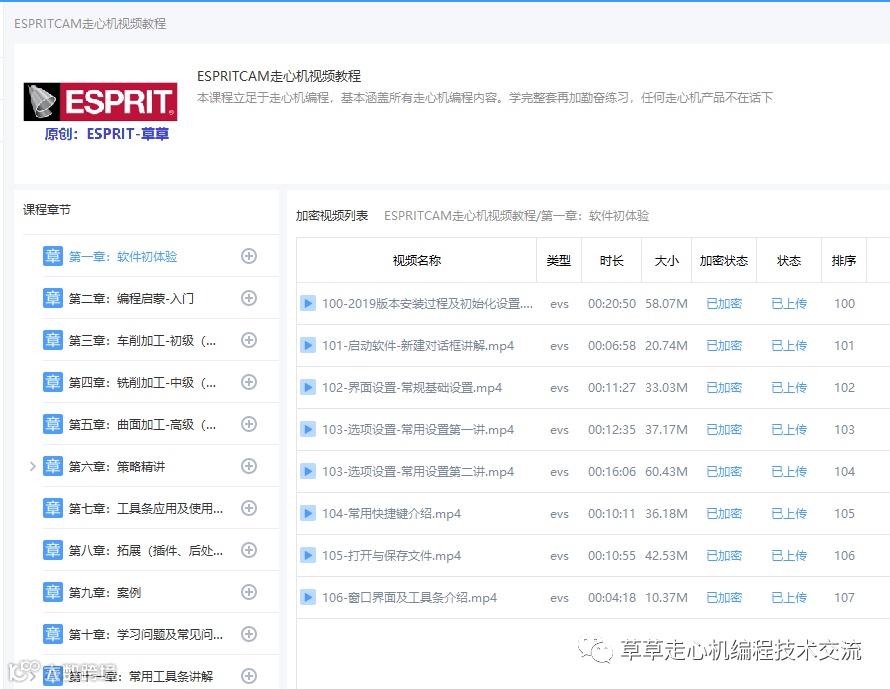Select chapter 第九章：案例
890x689 pixels.
click(104, 593)
